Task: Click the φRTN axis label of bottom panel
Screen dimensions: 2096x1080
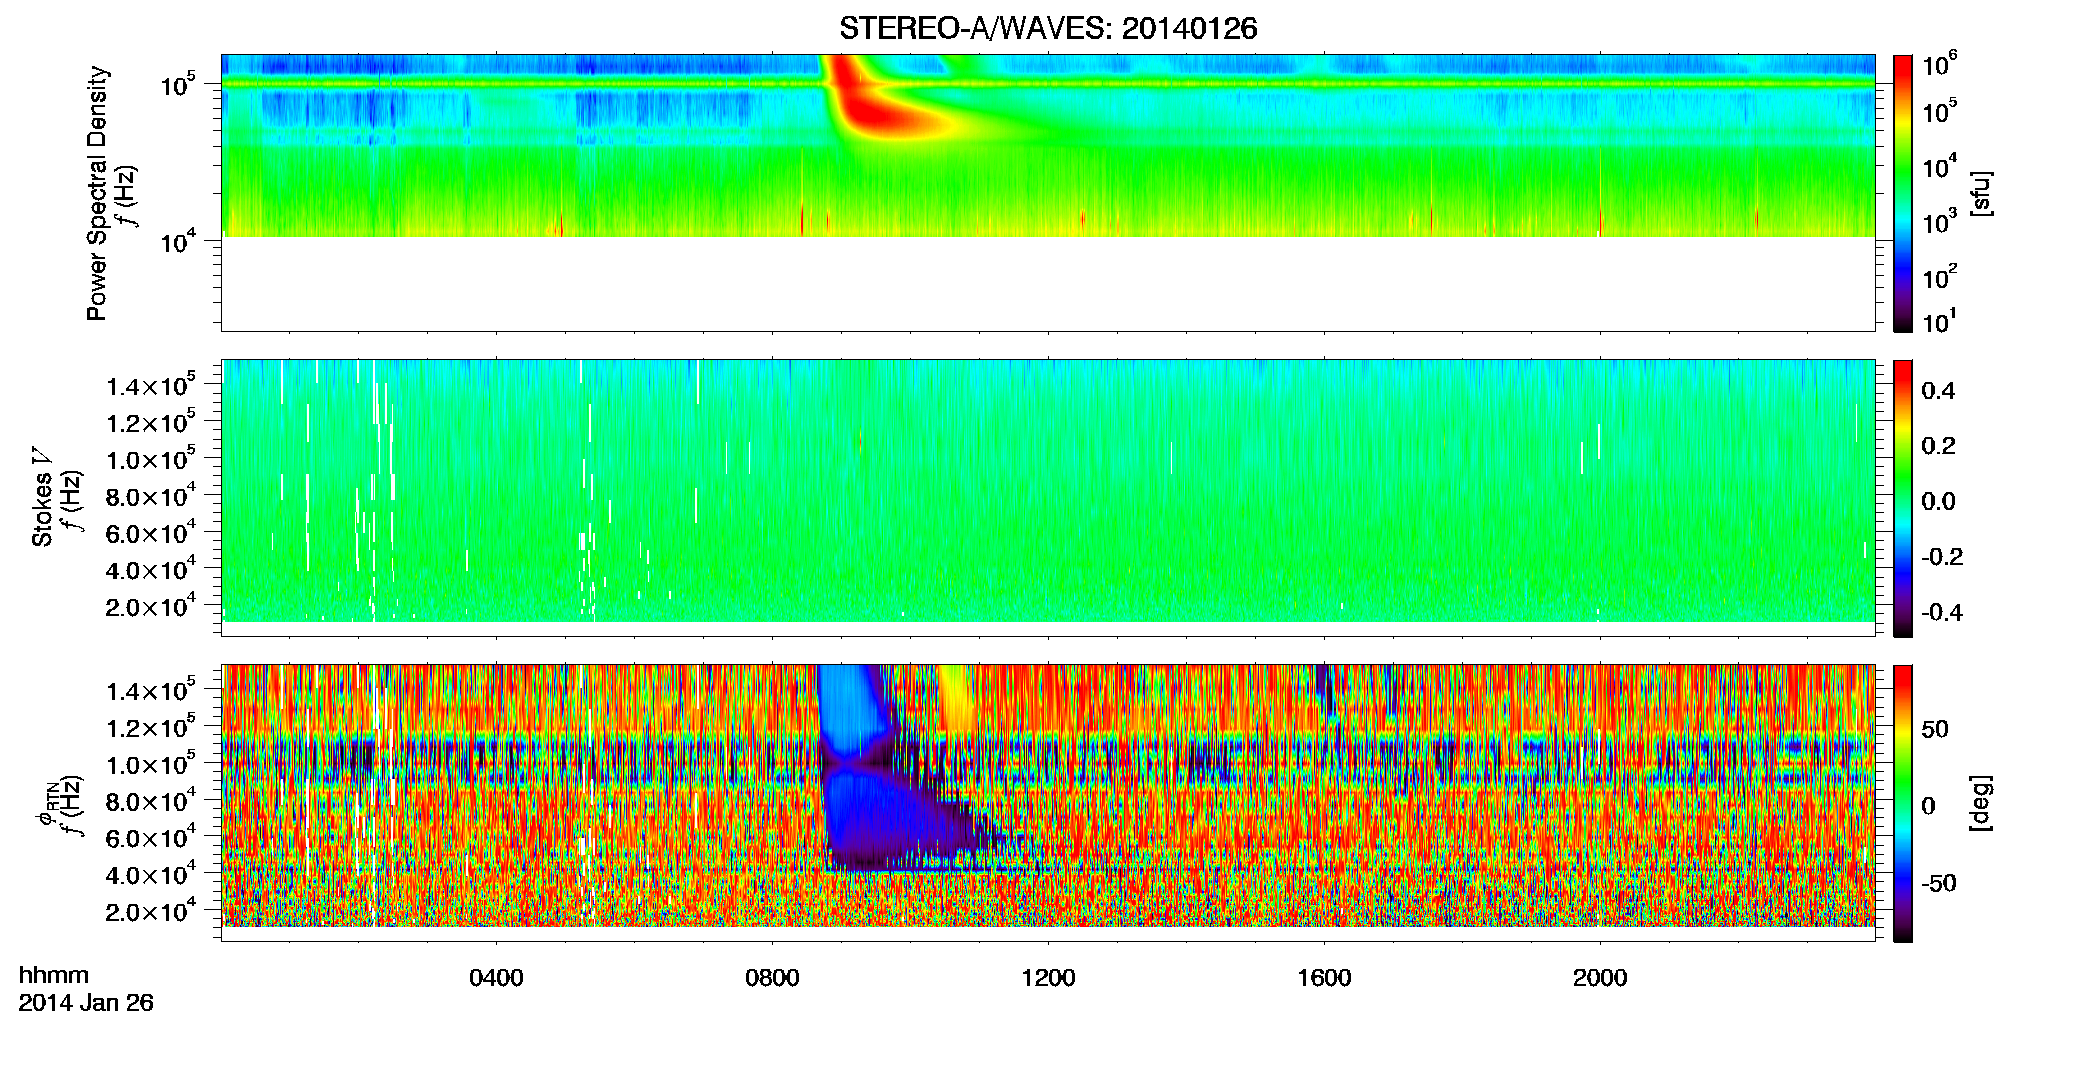Action: click(x=46, y=803)
